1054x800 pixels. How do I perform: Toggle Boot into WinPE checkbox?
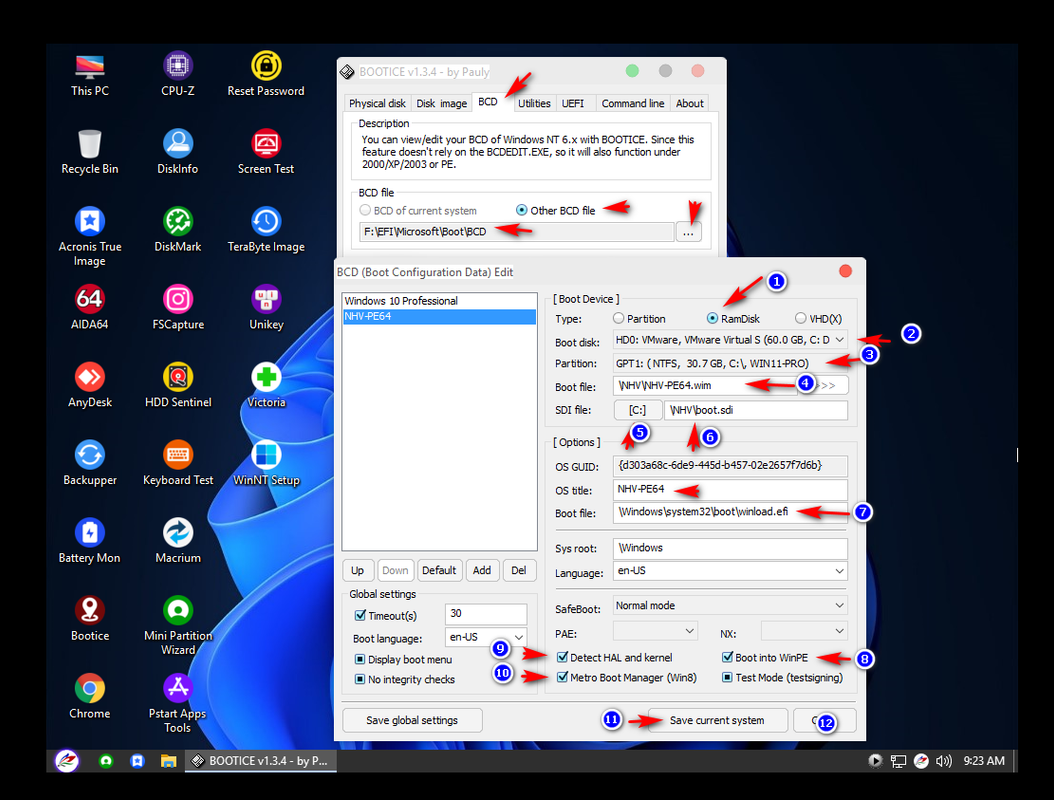[x=727, y=657]
